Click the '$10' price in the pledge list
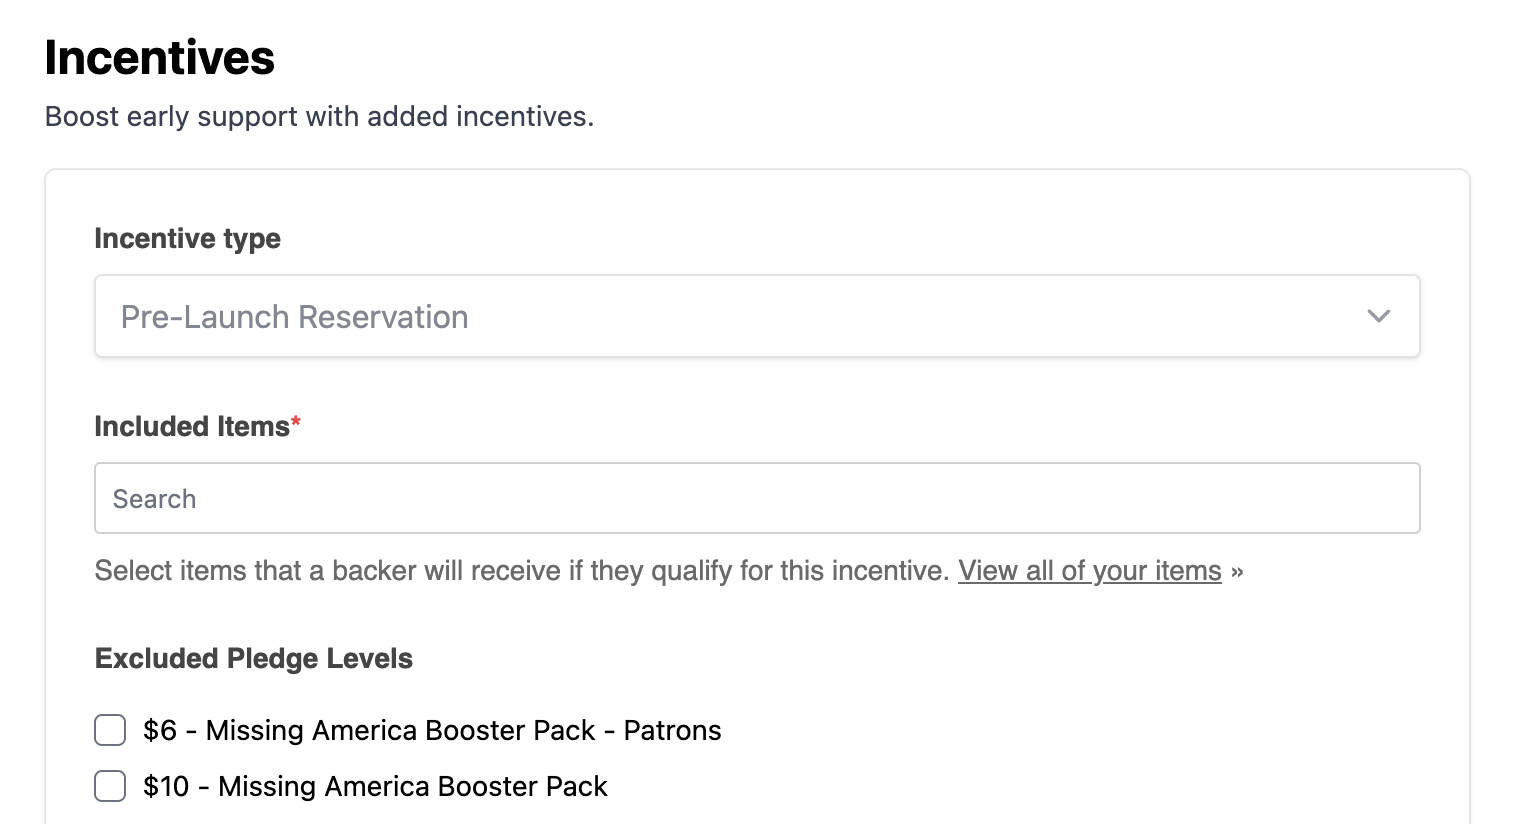This screenshot has height=824, width=1516. click(166, 787)
